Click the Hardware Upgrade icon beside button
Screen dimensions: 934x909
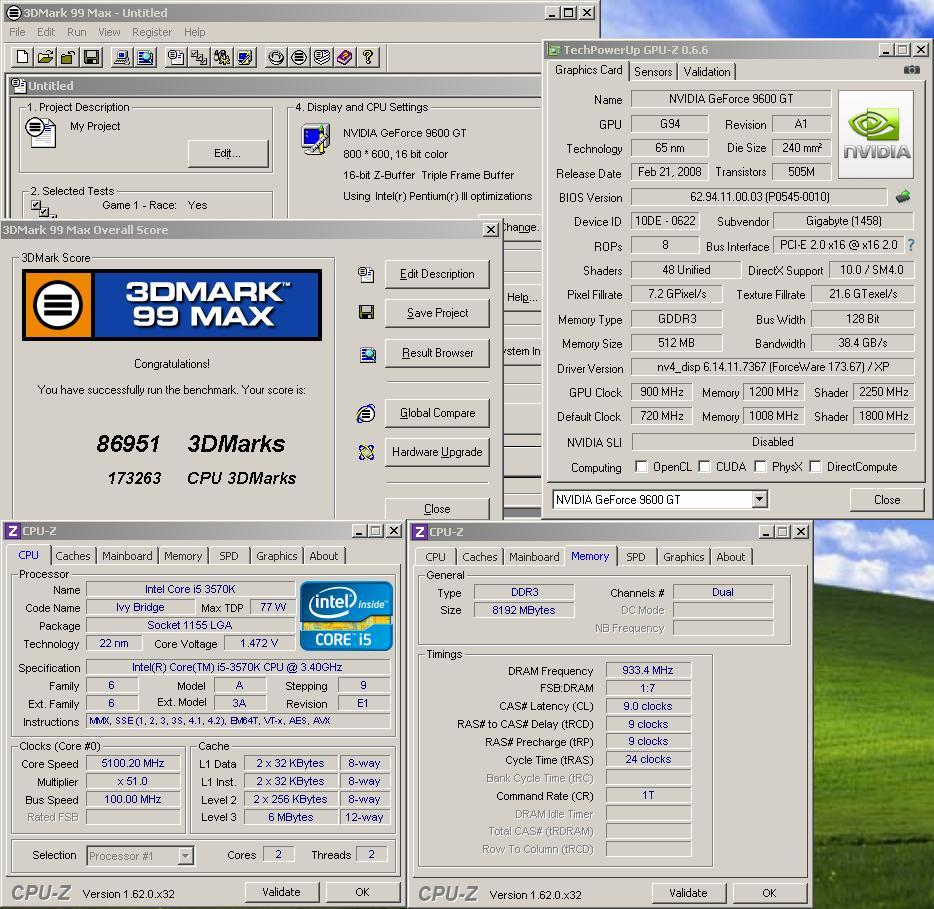tap(366, 452)
